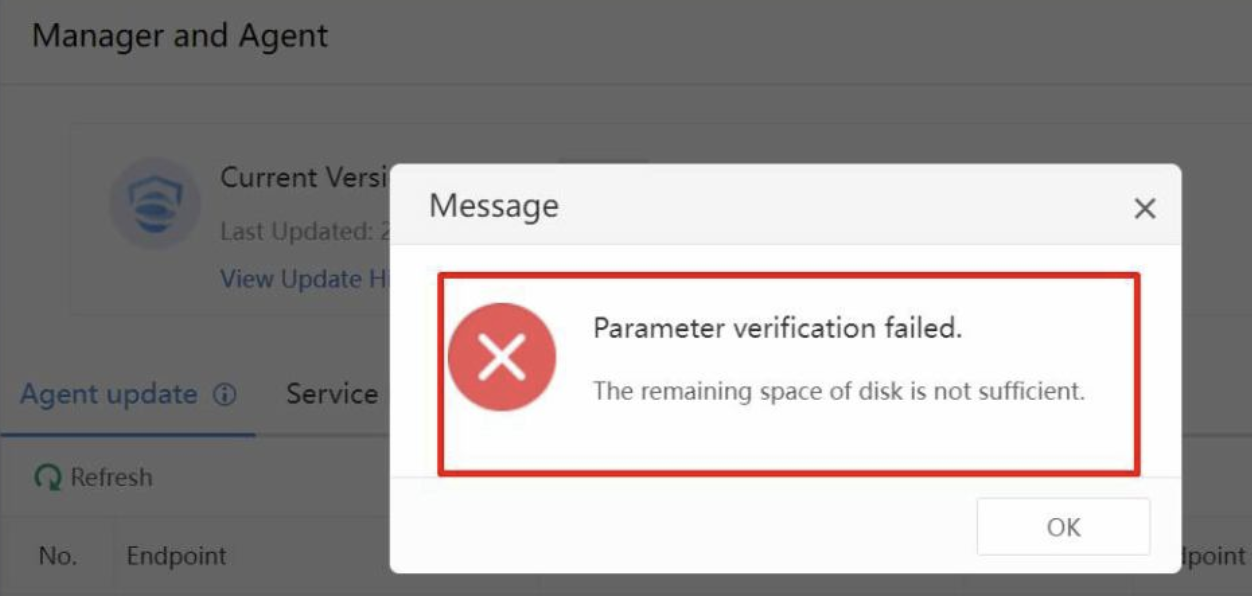Click the red error X icon
This screenshot has height=596, width=1252.
501,358
